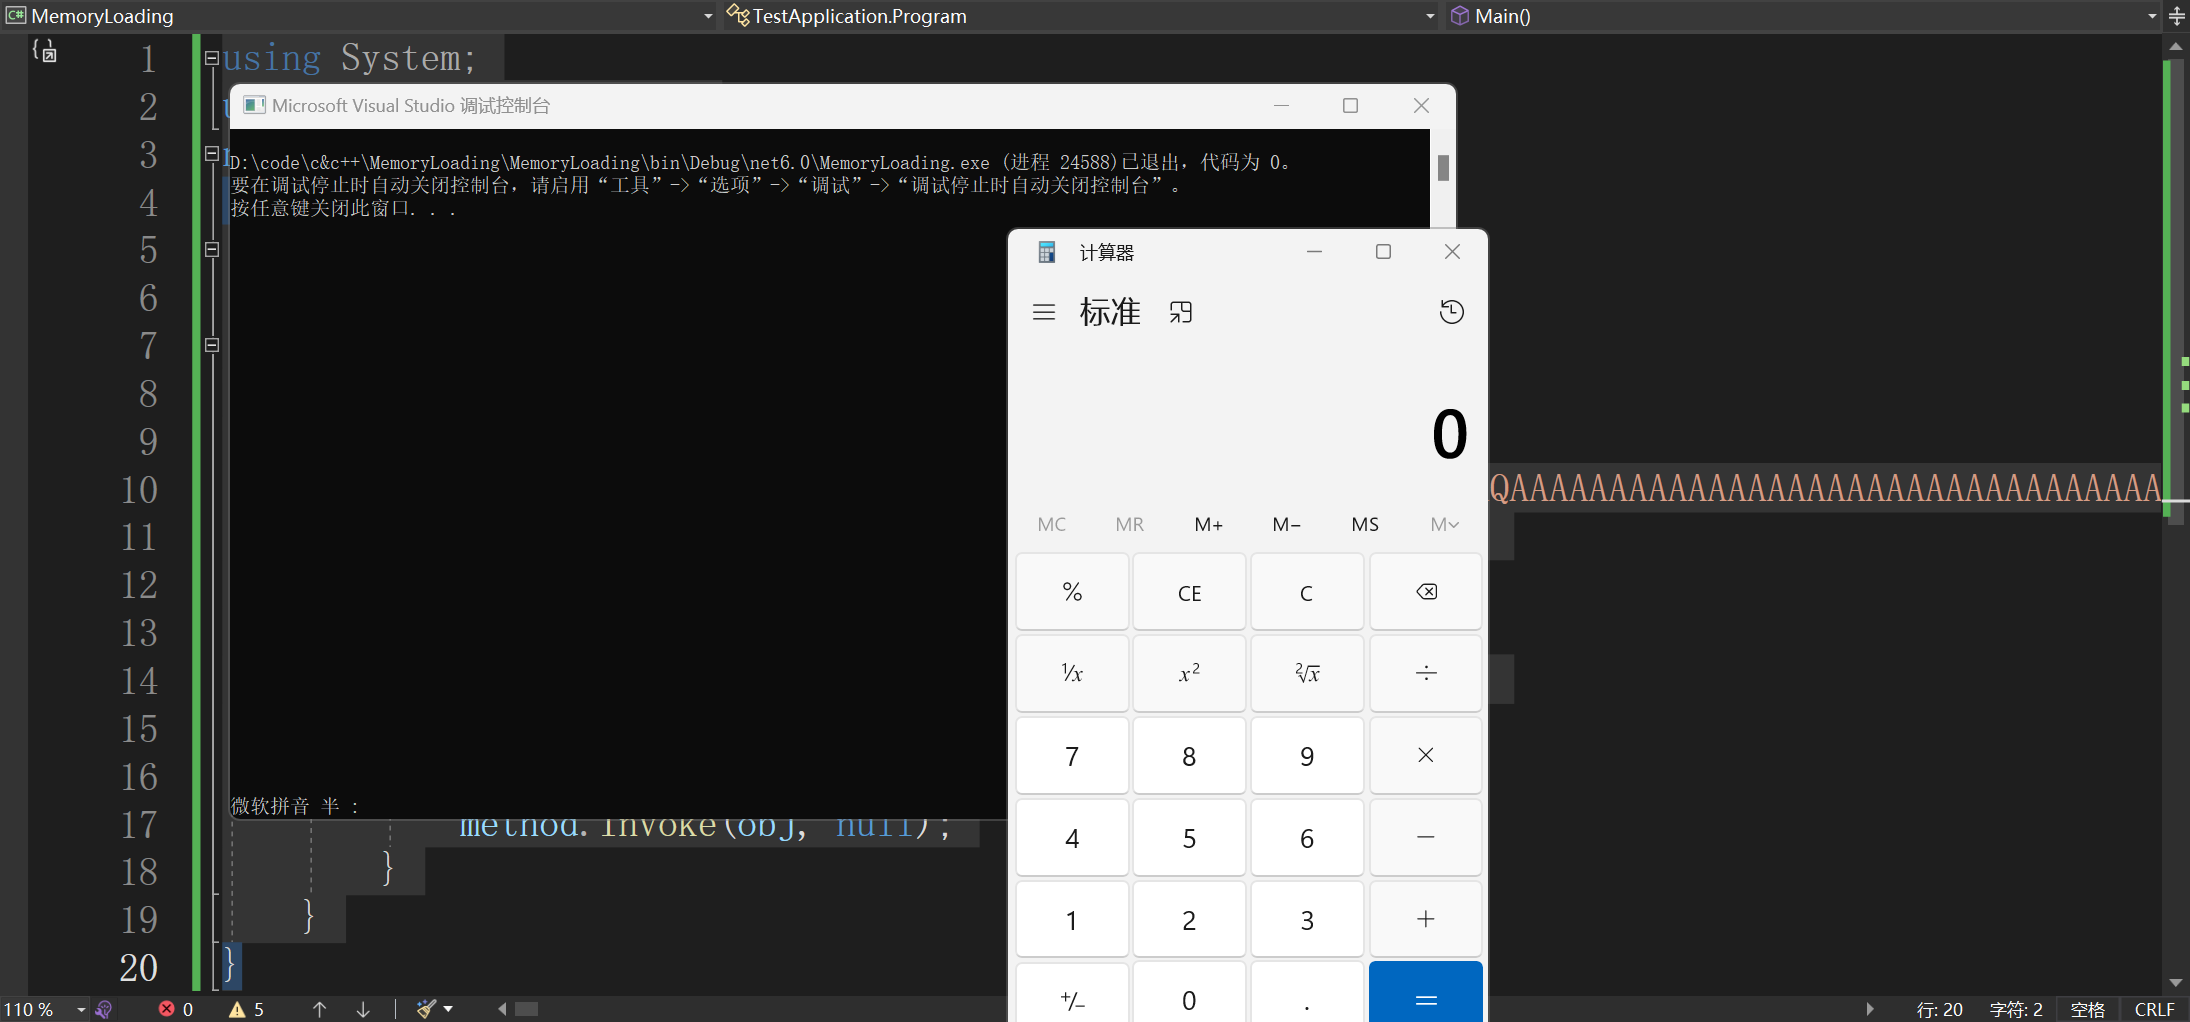Viewport: 2190px width, 1022px height.
Task: Click the CRLF line ending indicator
Action: tap(2155, 1010)
